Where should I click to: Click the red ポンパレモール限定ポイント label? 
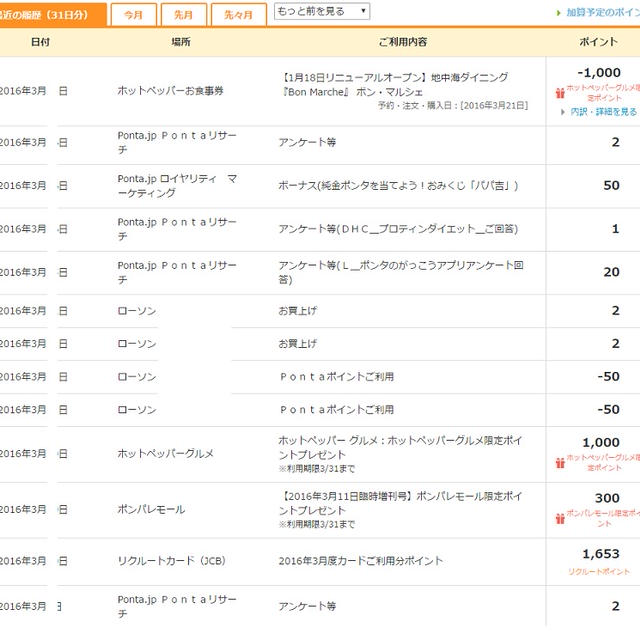pyautogui.click(x=604, y=518)
